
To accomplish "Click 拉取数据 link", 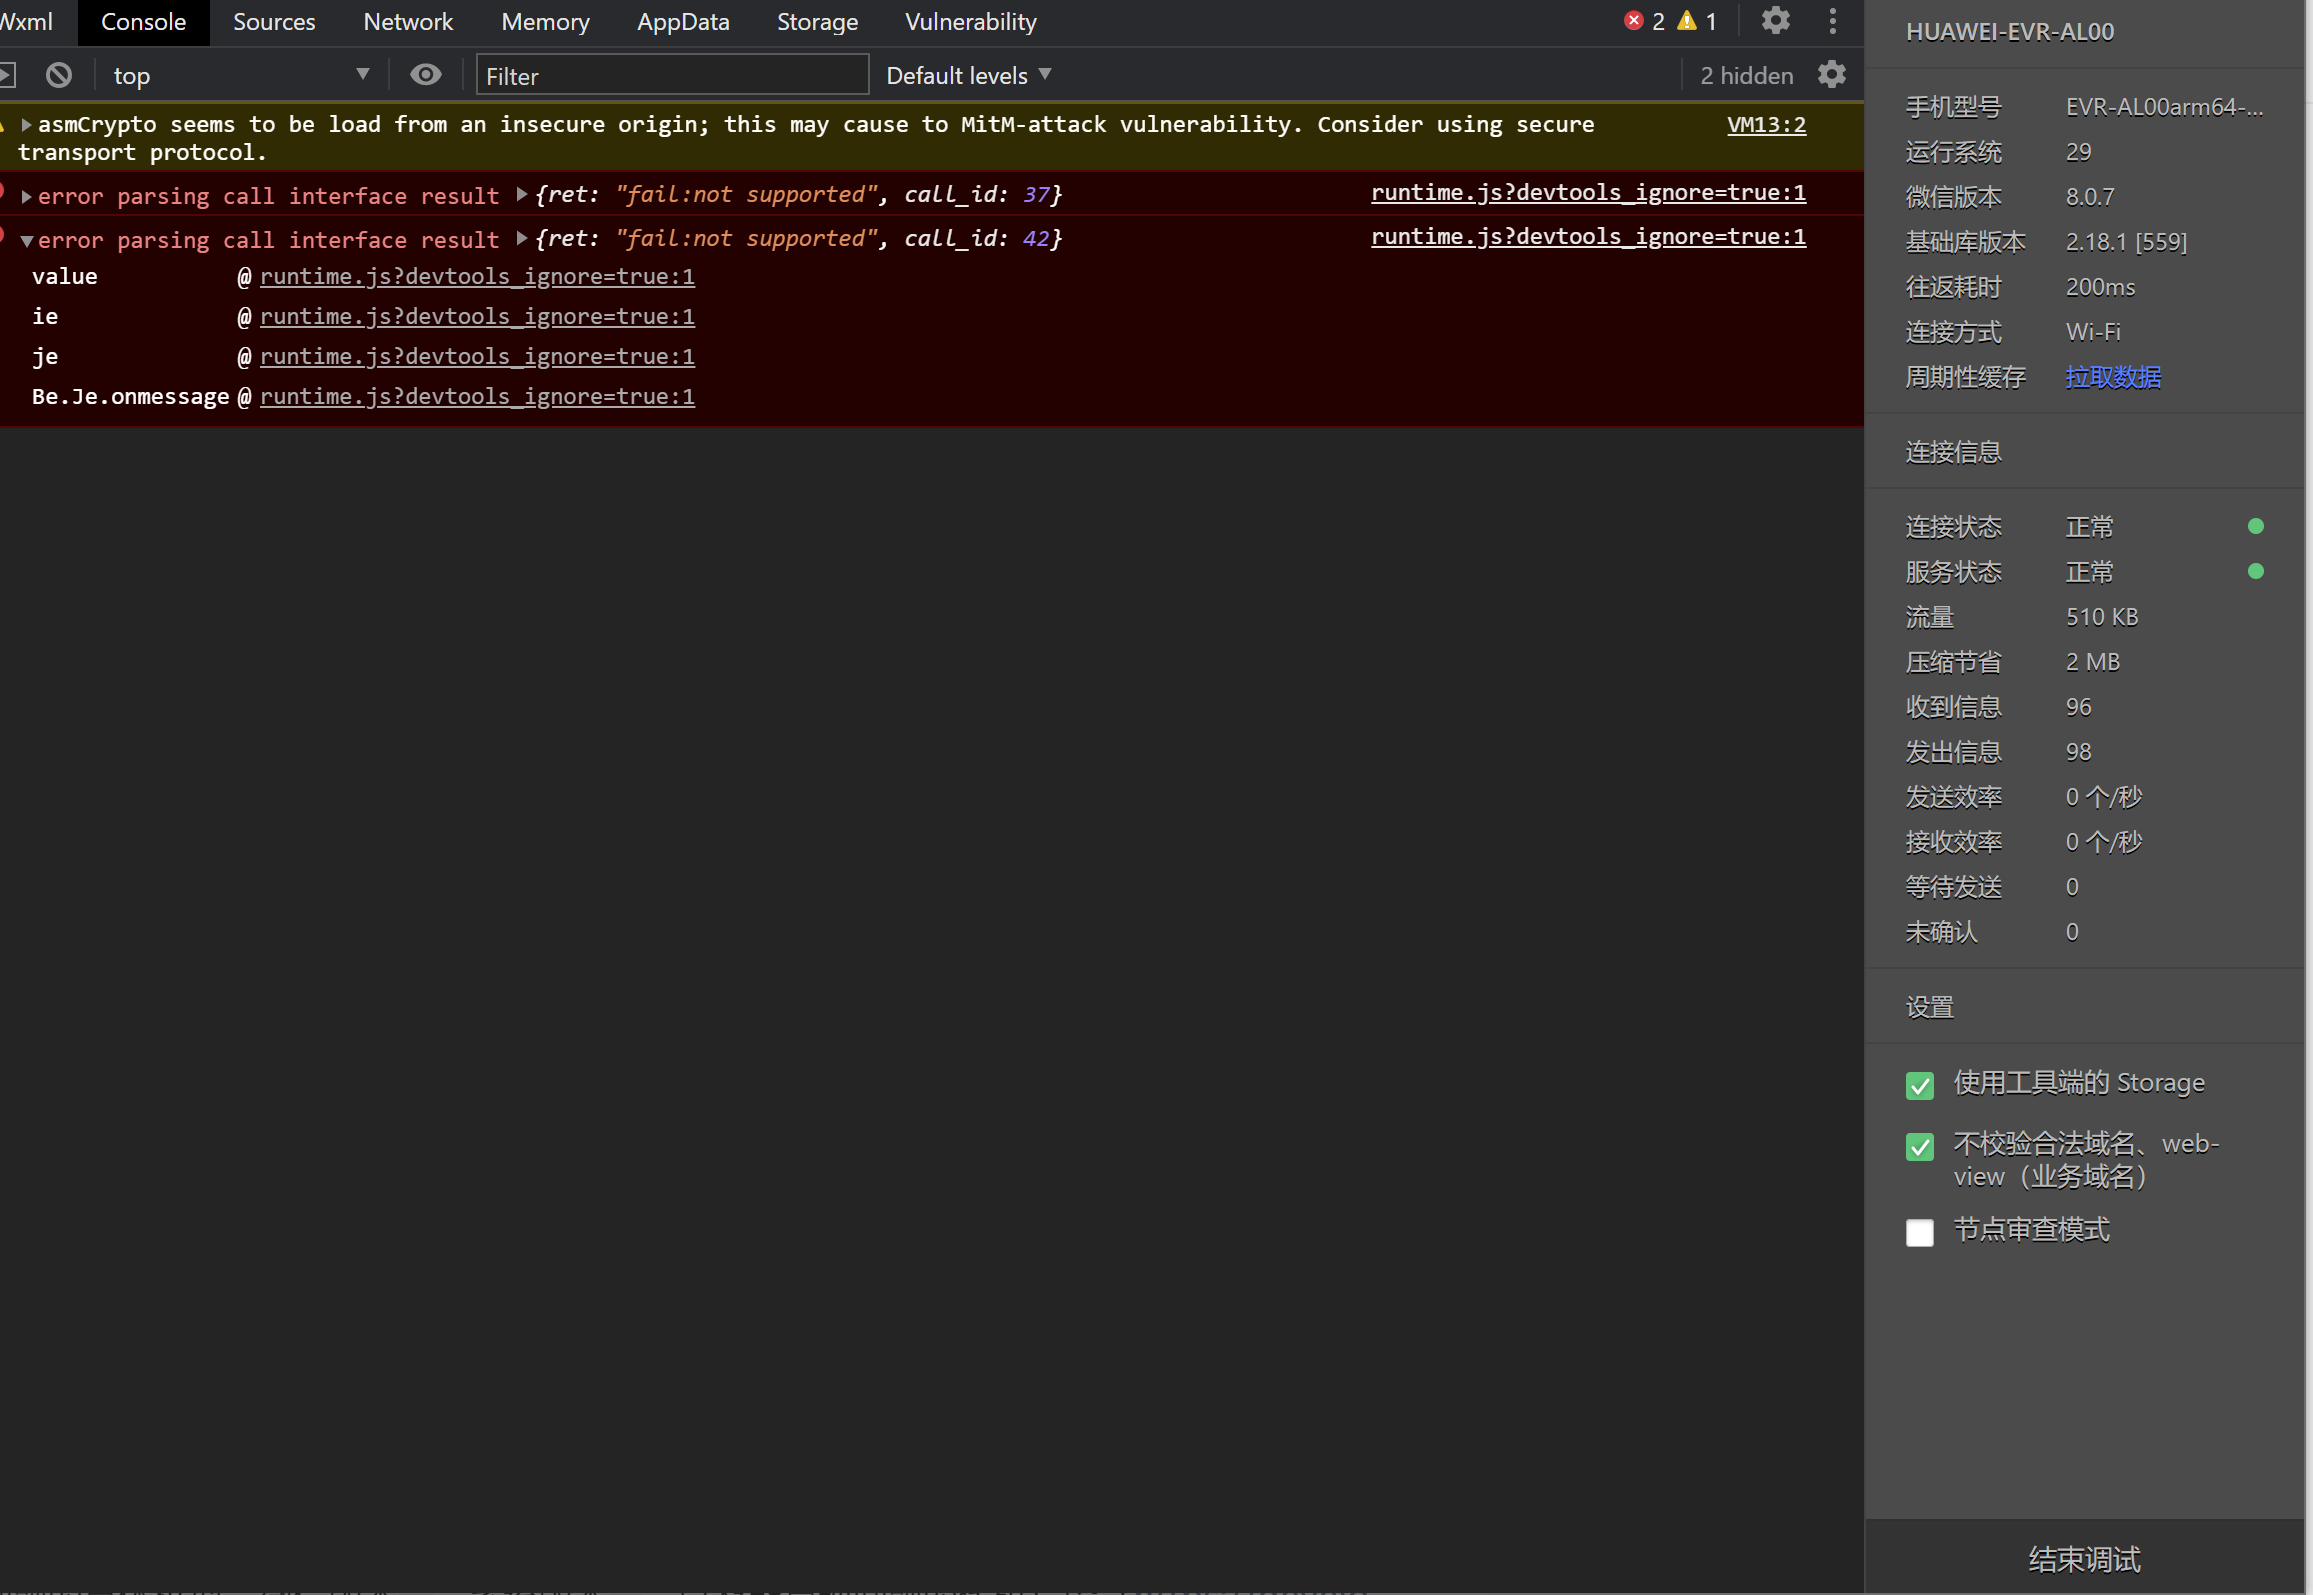I will 2112,377.
